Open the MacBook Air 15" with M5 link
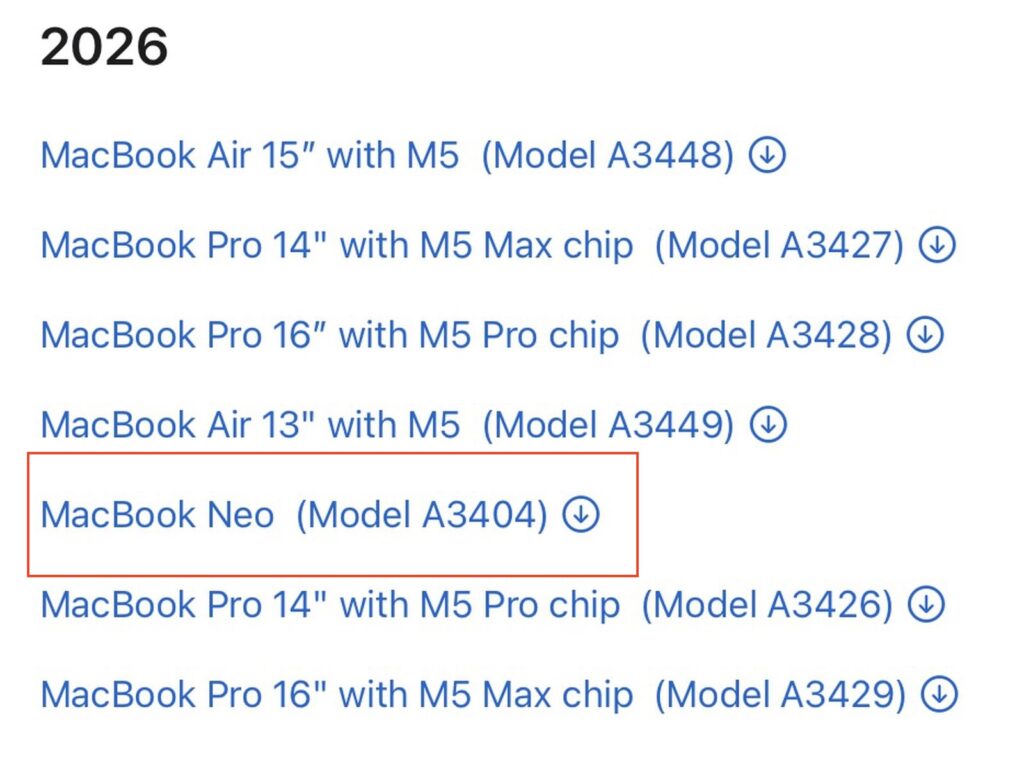The image size is (1024, 763). tap(250, 155)
